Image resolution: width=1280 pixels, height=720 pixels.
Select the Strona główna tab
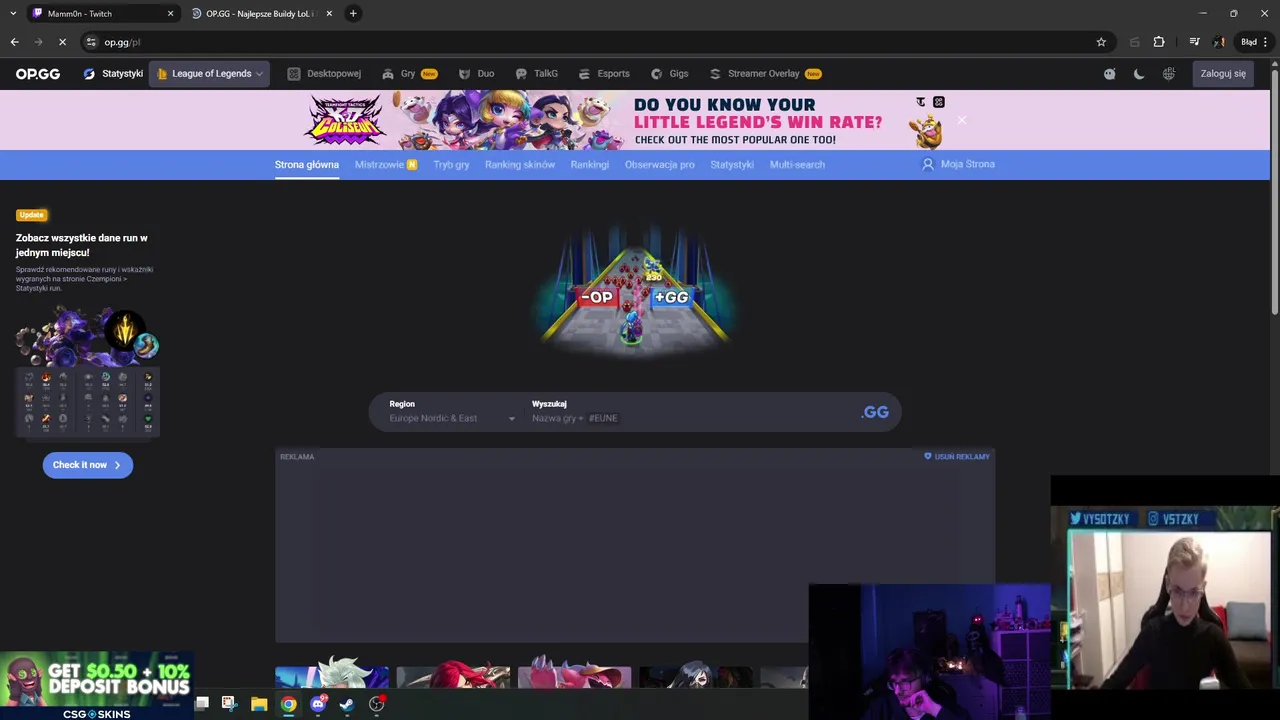[x=307, y=165]
